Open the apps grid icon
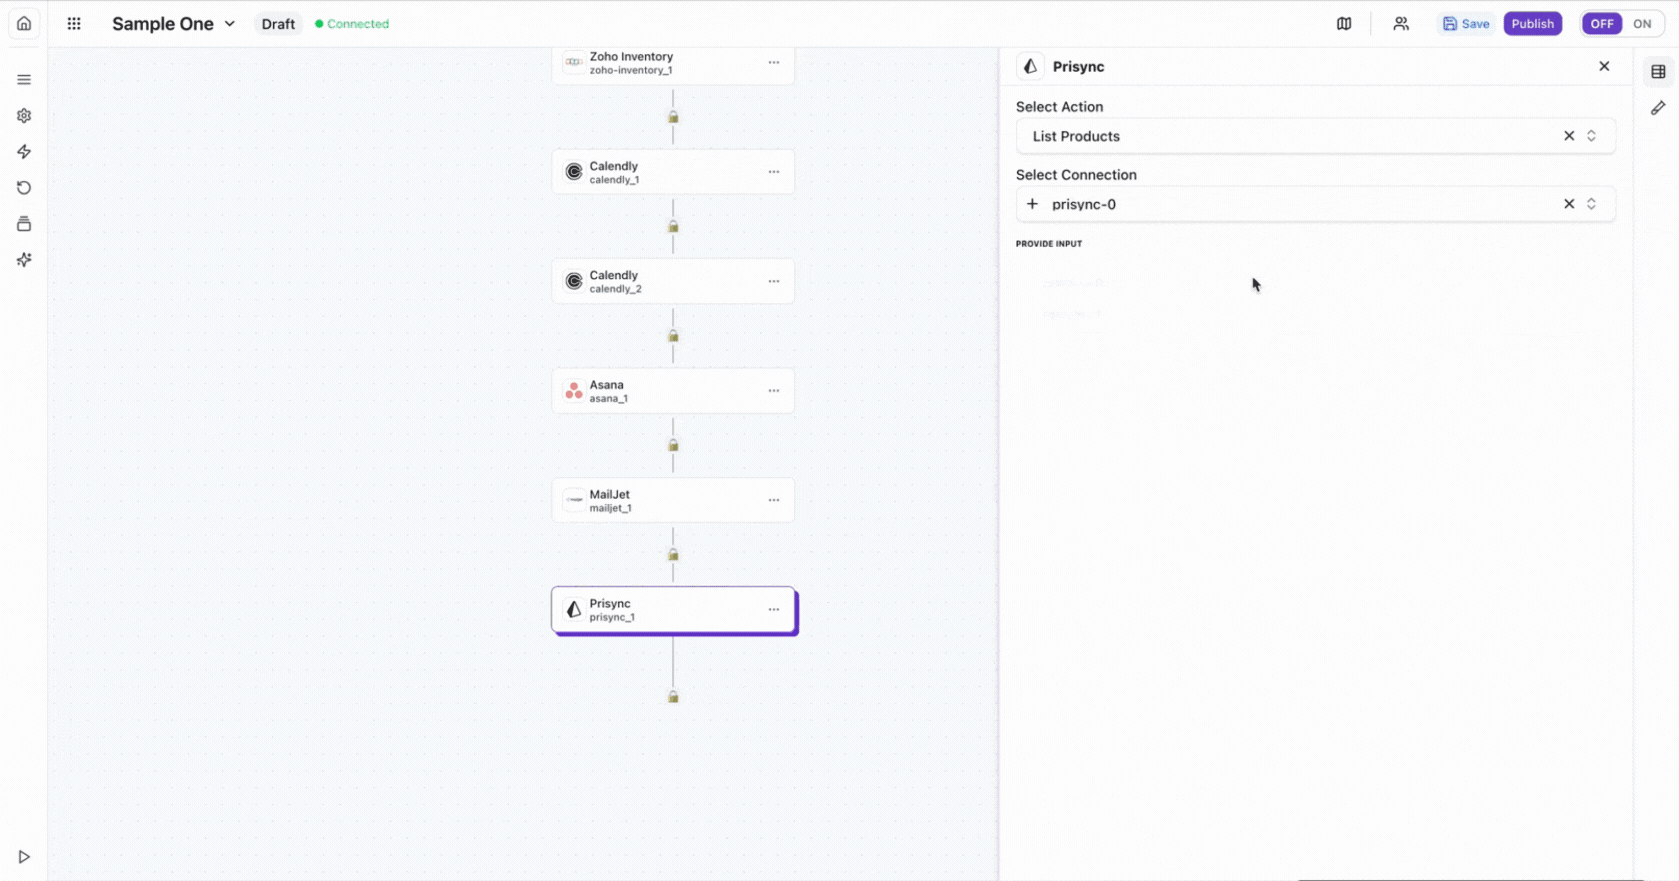The height and width of the screenshot is (881, 1679). (74, 23)
